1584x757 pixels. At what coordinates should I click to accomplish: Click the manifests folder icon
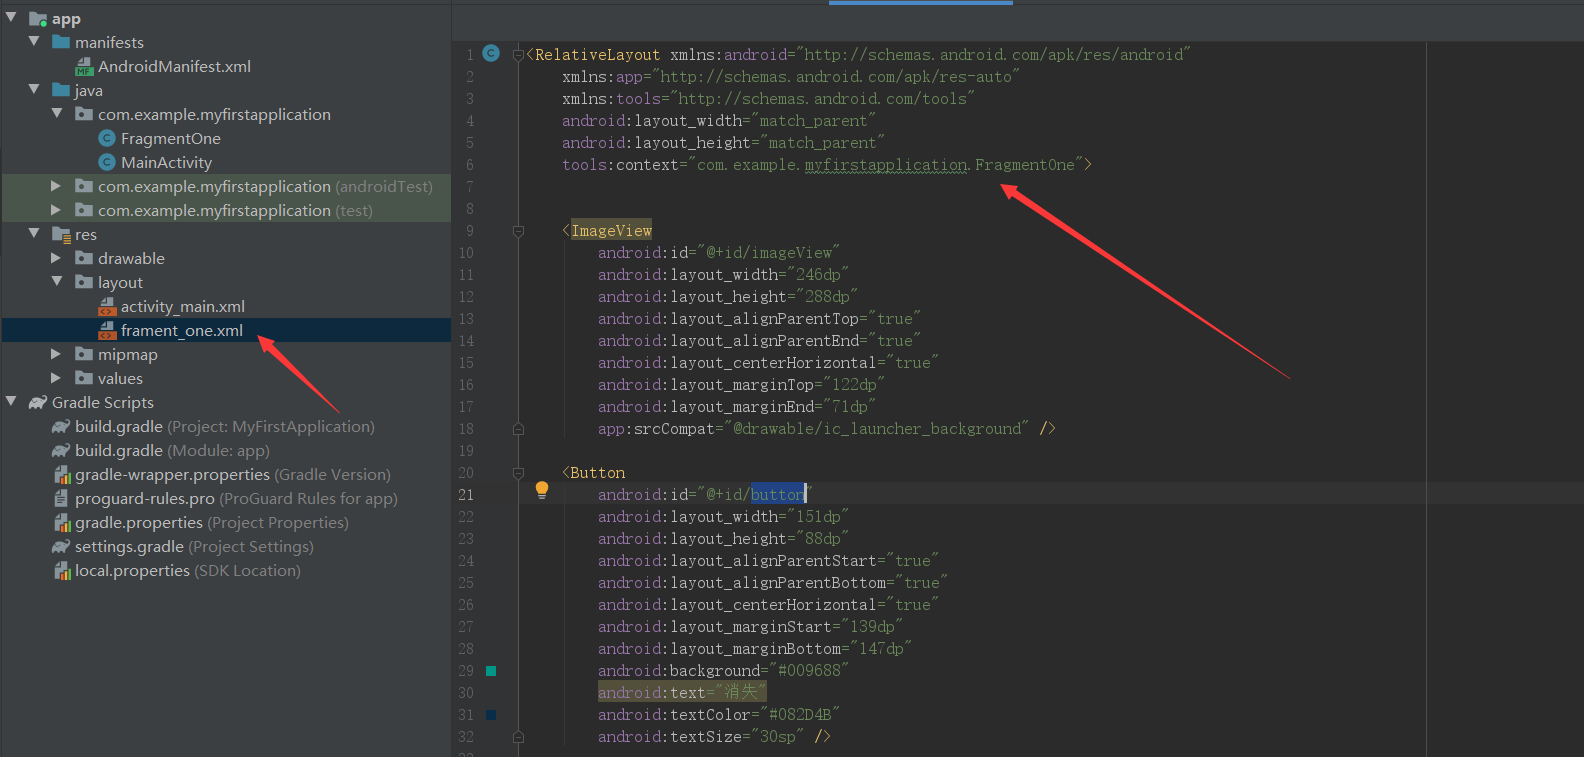pyautogui.click(x=61, y=42)
